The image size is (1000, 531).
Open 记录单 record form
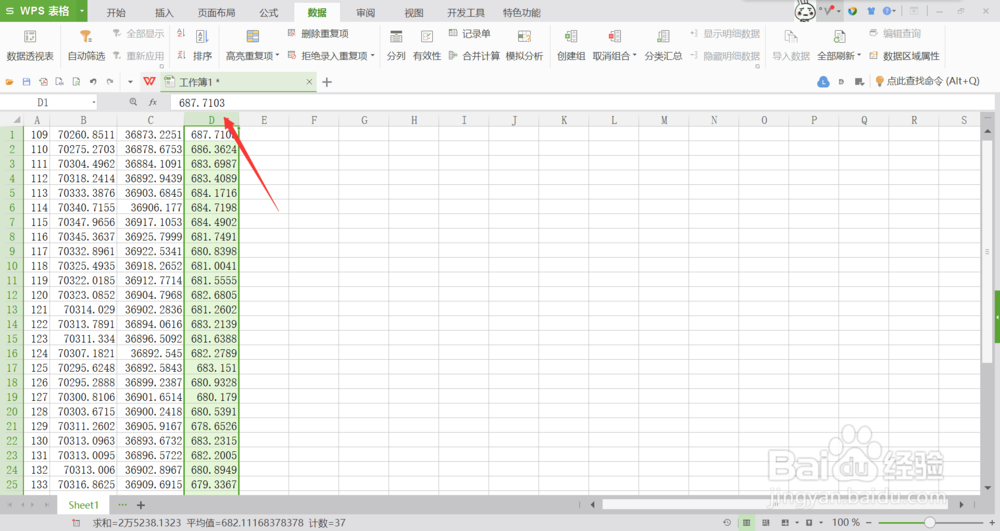click(x=469, y=34)
